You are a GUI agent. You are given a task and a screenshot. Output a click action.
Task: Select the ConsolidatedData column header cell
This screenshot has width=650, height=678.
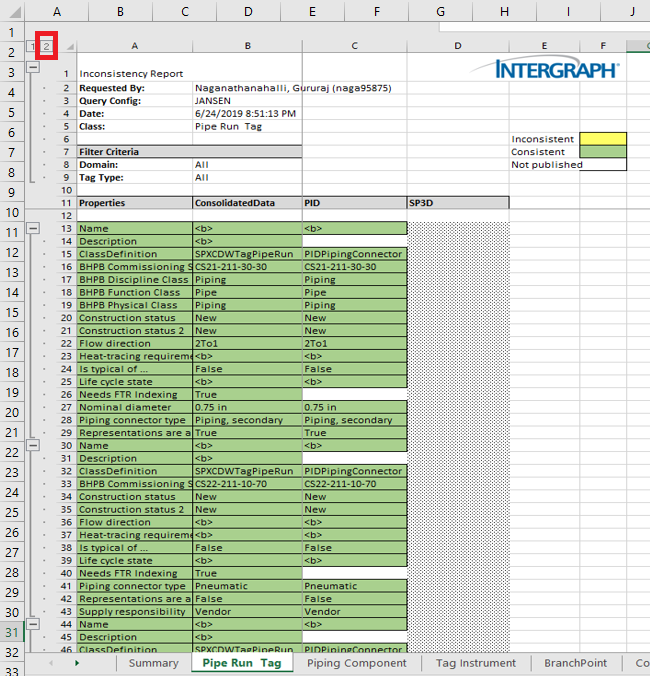tap(247, 202)
